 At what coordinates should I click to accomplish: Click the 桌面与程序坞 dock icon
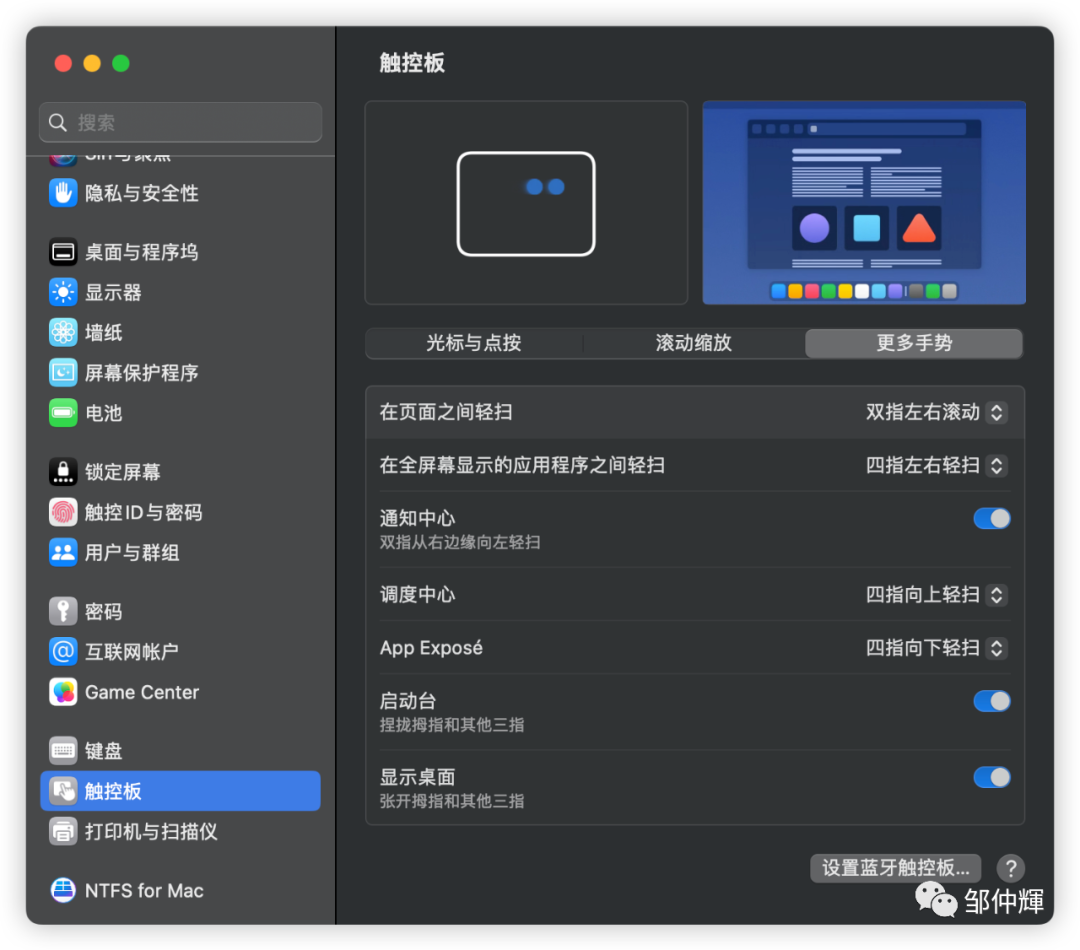coord(63,252)
